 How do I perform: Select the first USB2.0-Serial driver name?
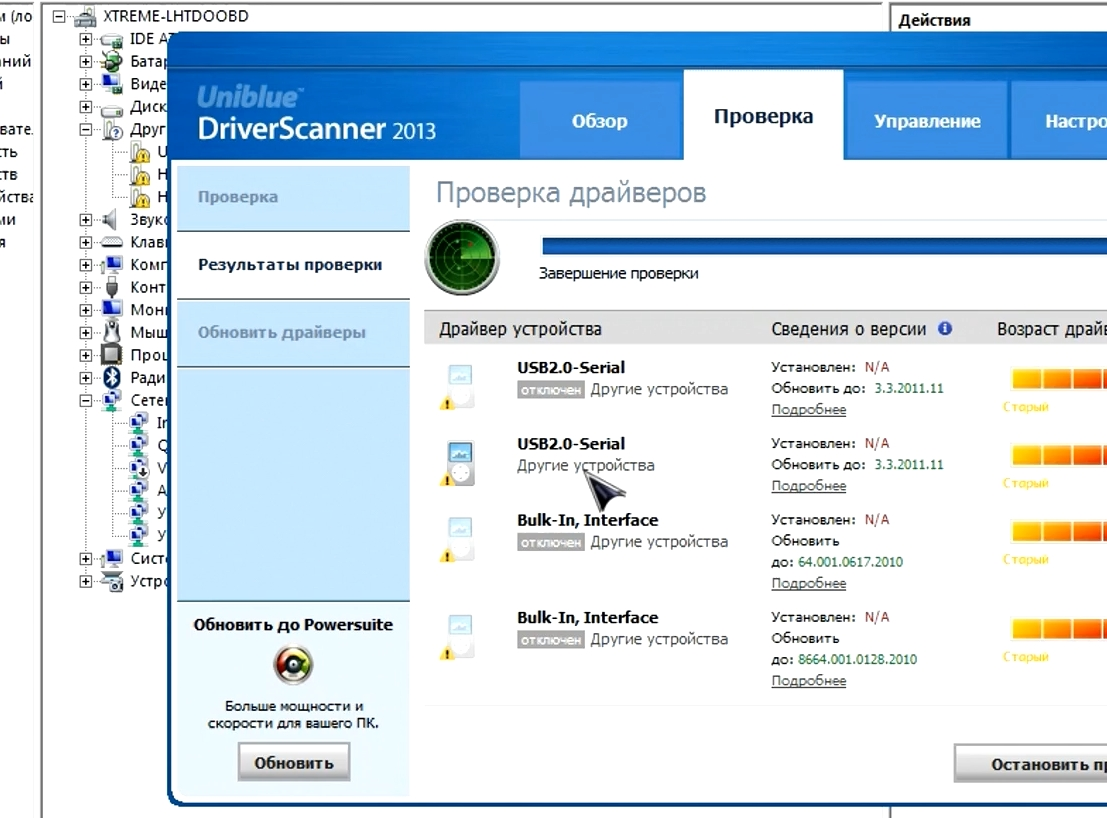[x=570, y=368]
